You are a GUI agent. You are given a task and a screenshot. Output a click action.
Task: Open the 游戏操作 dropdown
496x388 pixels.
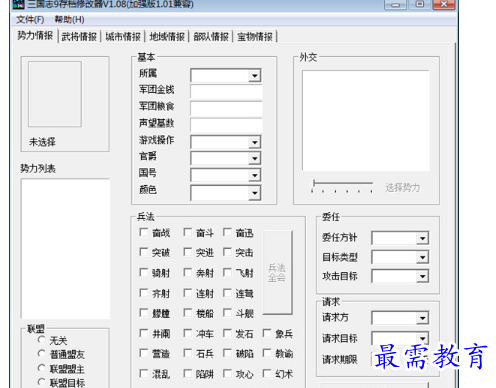pos(255,143)
